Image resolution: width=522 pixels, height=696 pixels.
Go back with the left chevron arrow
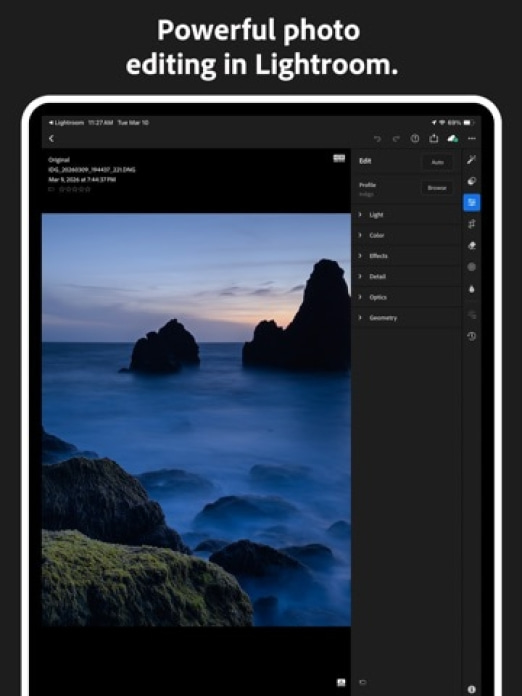(51, 138)
